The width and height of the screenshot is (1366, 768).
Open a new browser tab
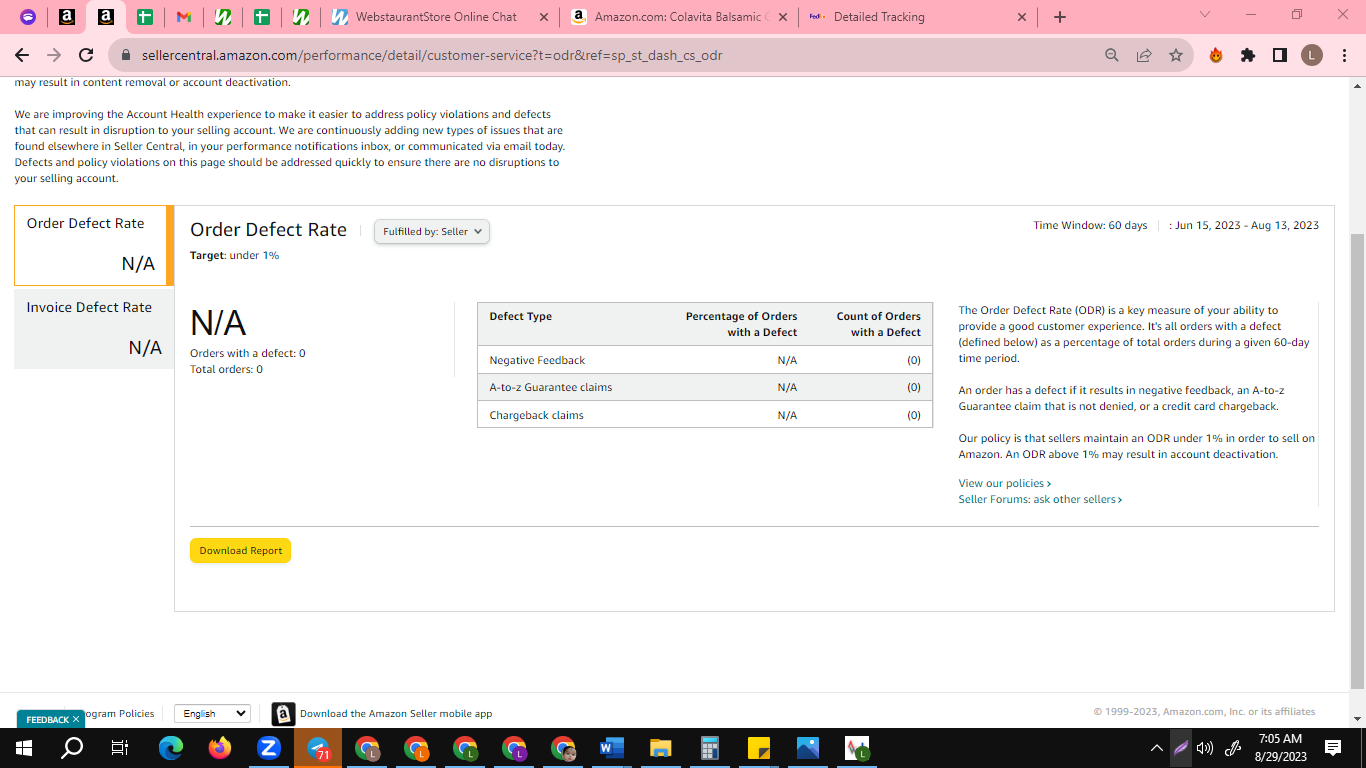pyautogui.click(x=1060, y=17)
